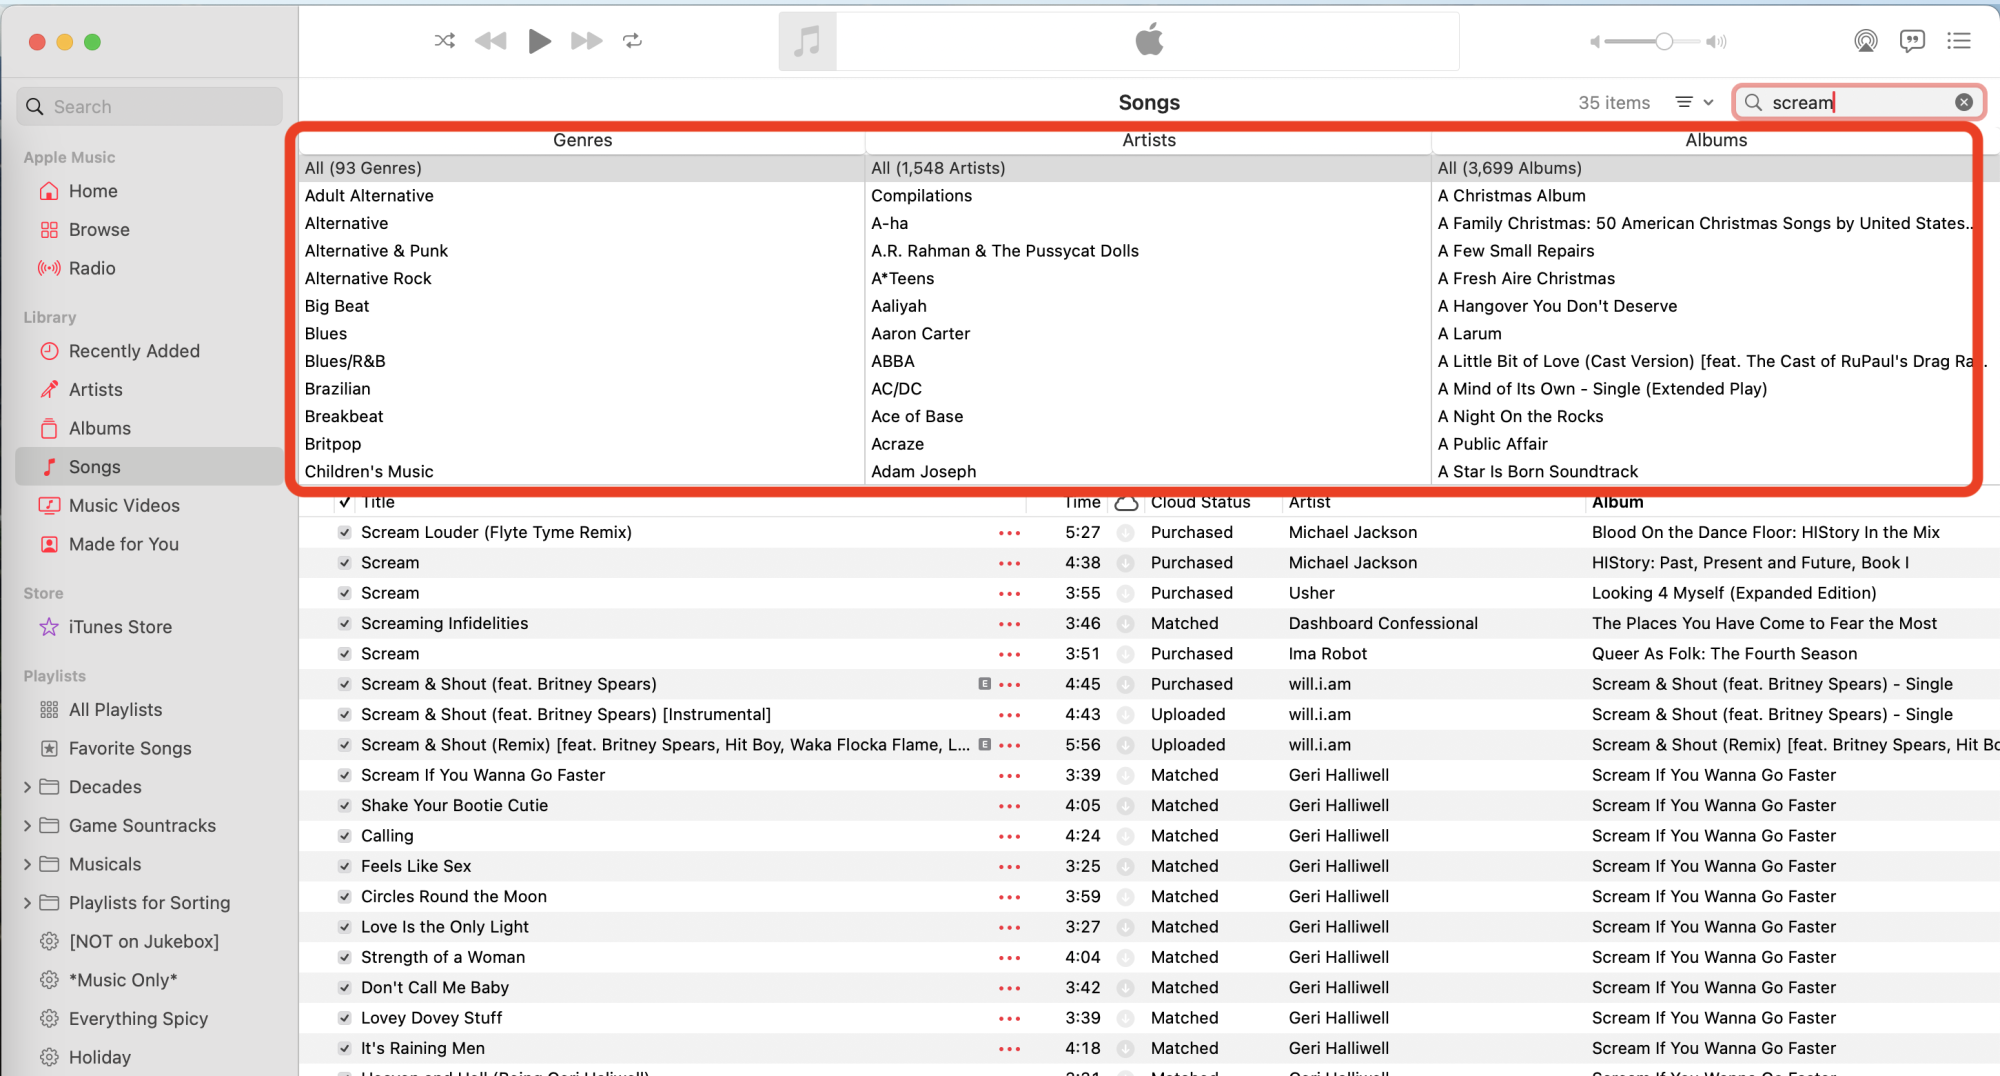This screenshot has width=2000, height=1076.
Task: Uncheck Scream If You Wanna Go Faster song
Action: click(x=344, y=776)
